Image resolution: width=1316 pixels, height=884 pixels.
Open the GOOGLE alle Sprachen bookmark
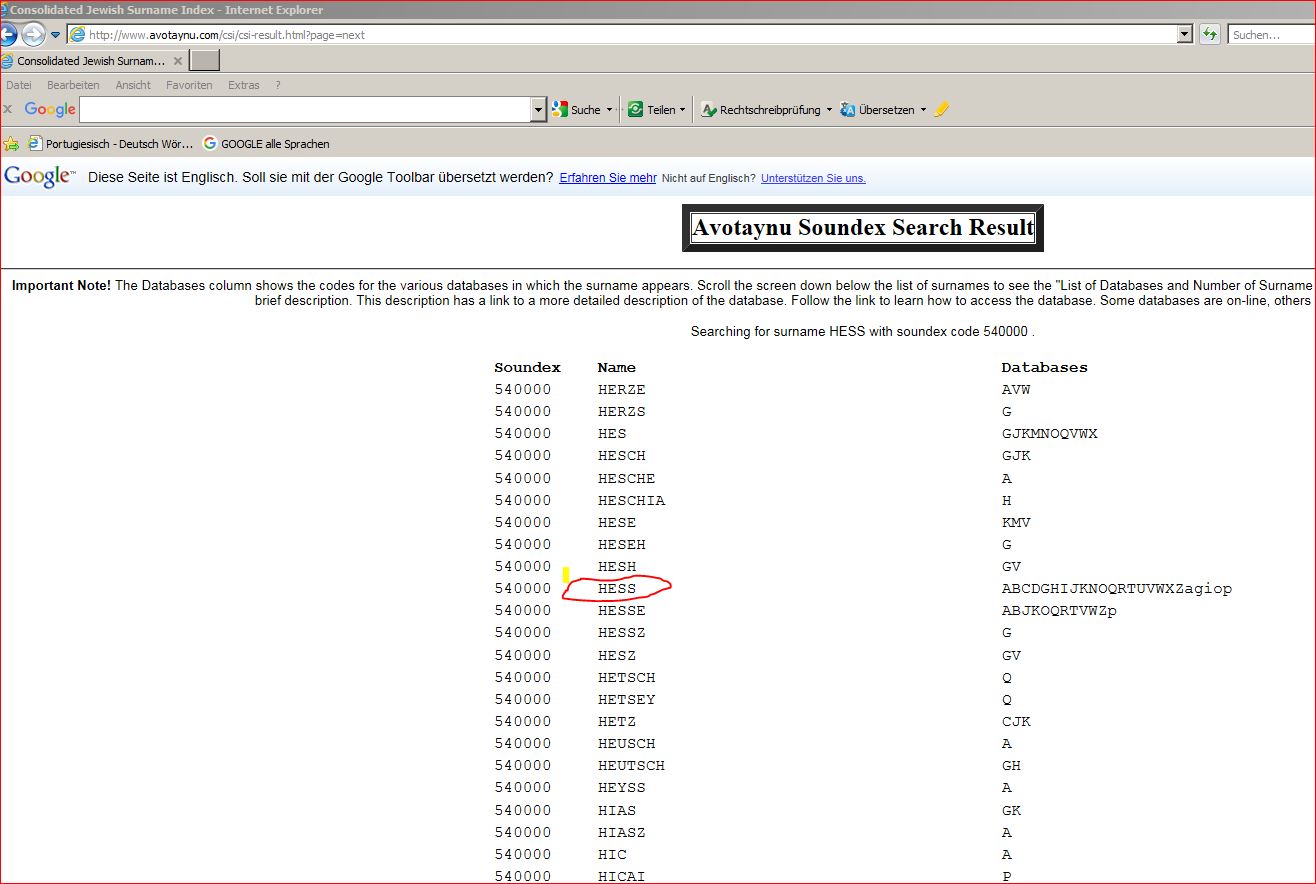tap(266, 144)
